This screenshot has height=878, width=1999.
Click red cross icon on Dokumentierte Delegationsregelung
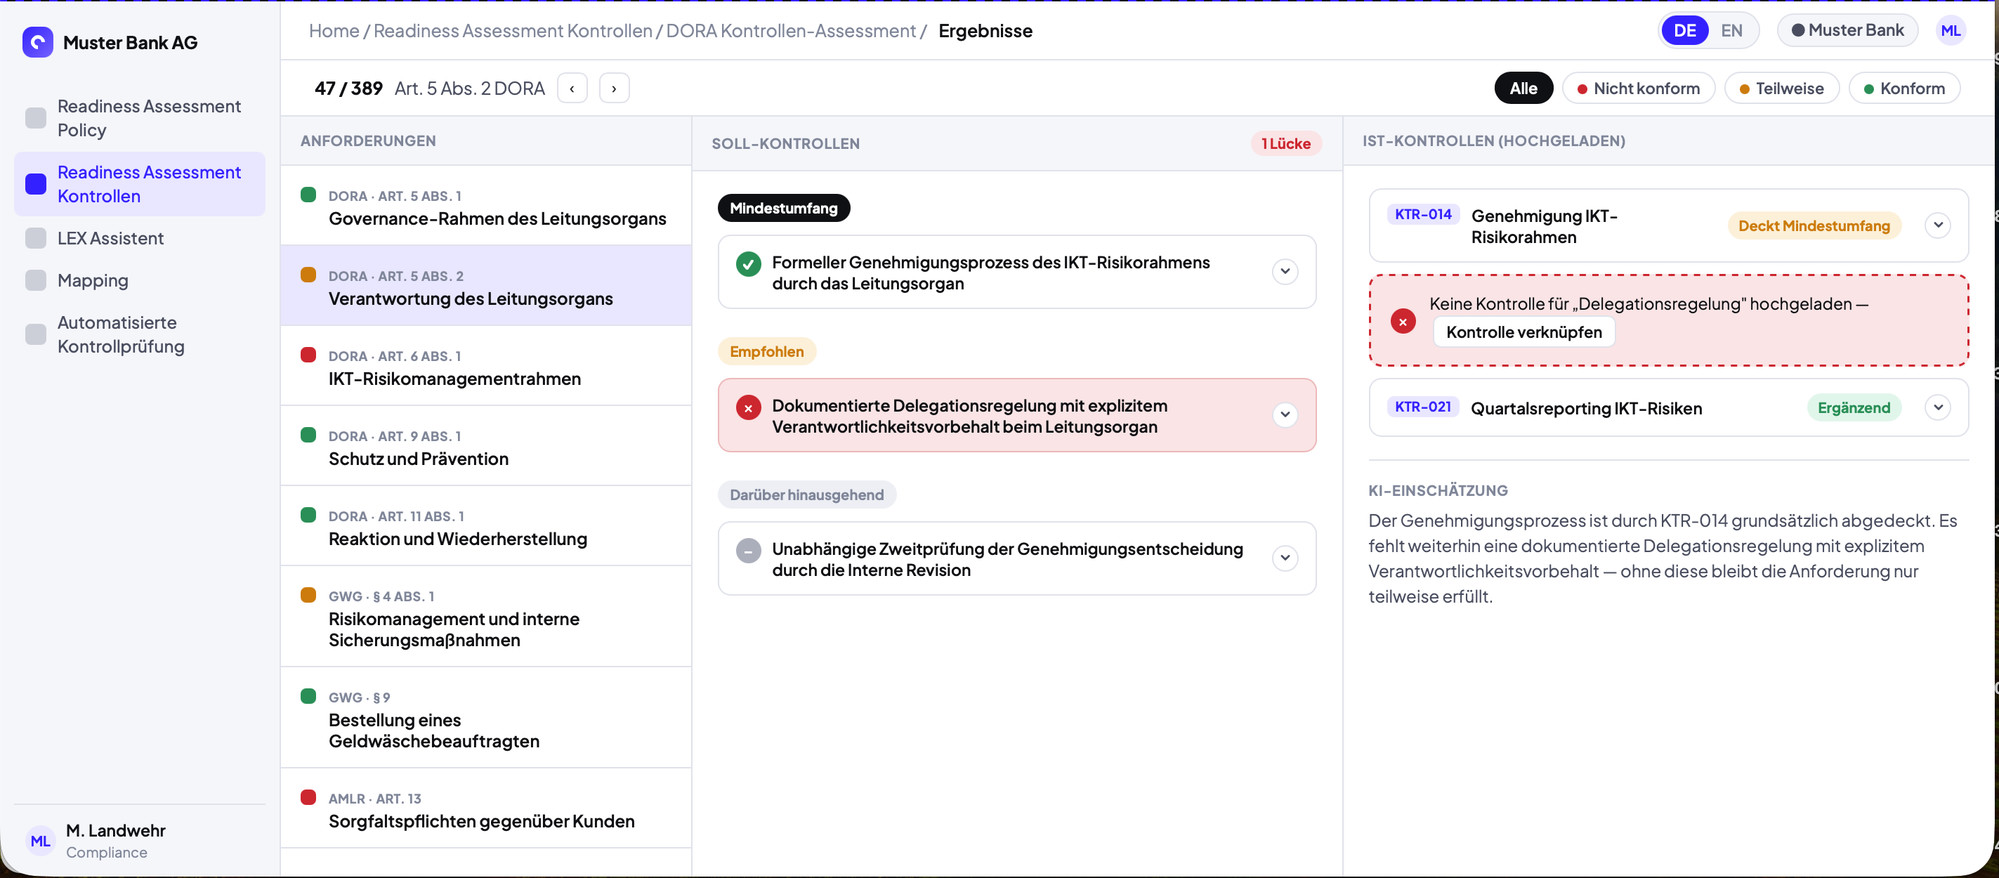748,408
